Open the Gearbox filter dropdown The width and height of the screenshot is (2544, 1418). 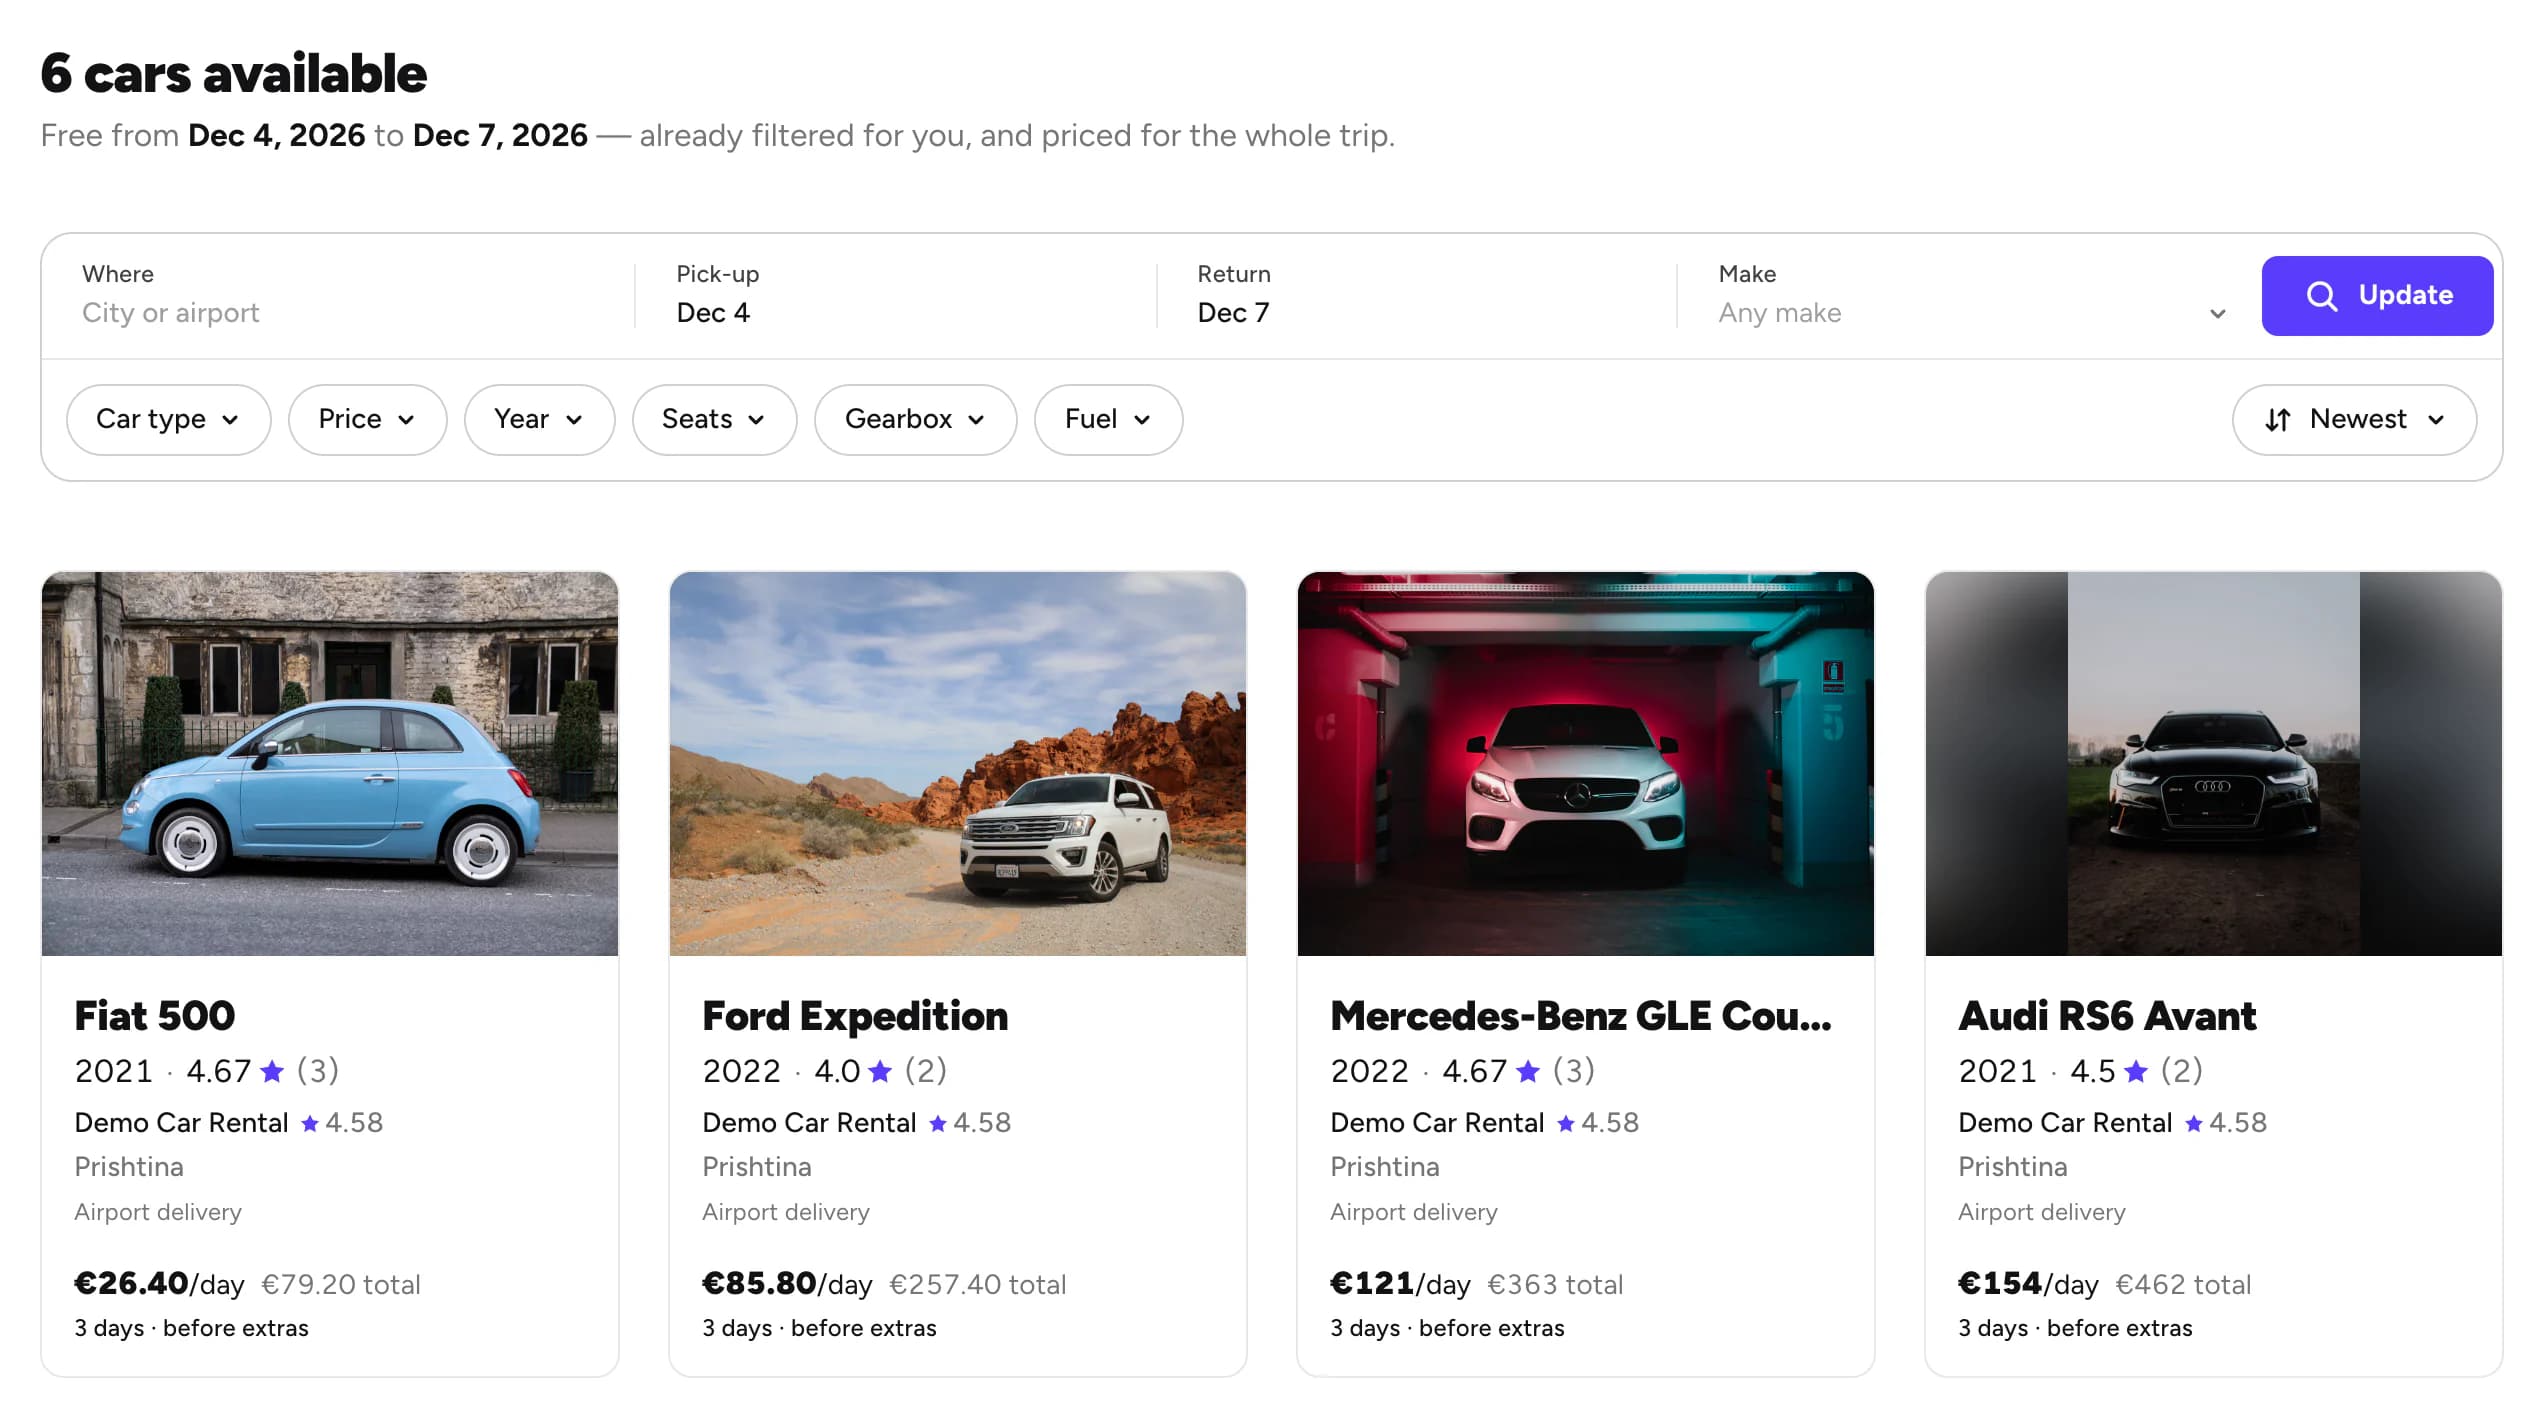915,420
